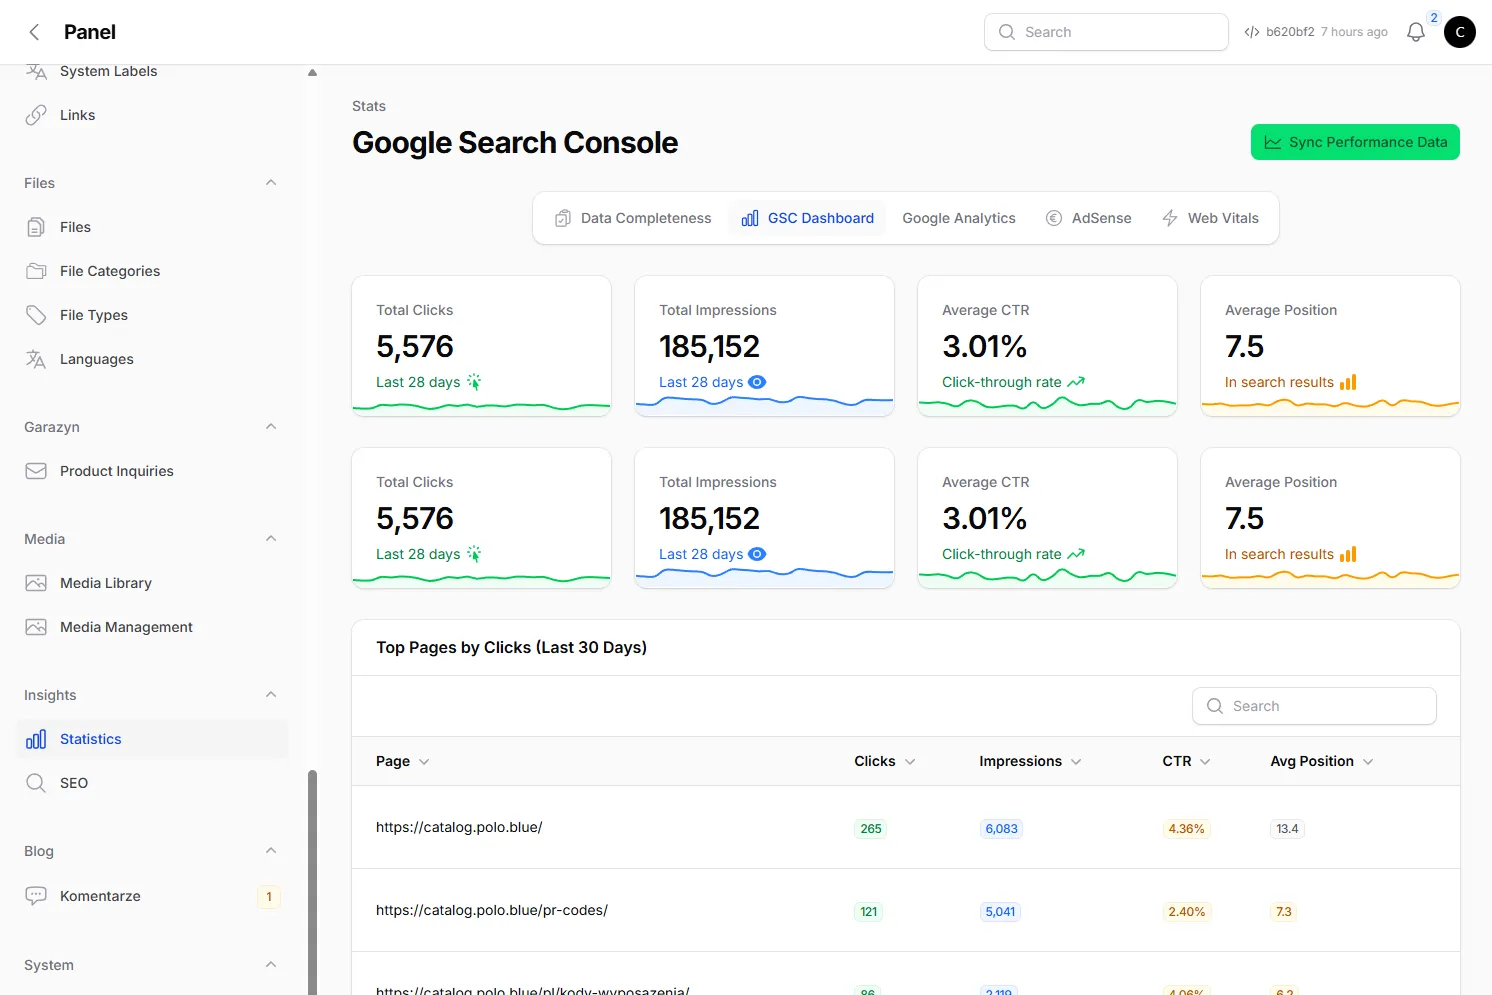Click the 265 clicks badge
Image resolution: width=1492 pixels, height=995 pixels.
click(x=871, y=828)
